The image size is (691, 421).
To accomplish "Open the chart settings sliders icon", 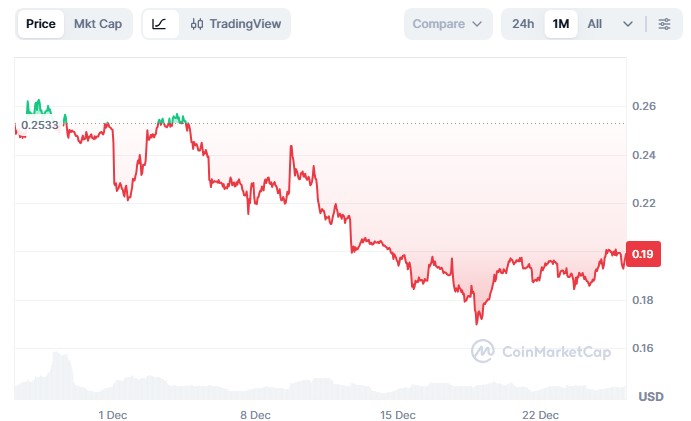I will pyautogui.click(x=665, y=24).
